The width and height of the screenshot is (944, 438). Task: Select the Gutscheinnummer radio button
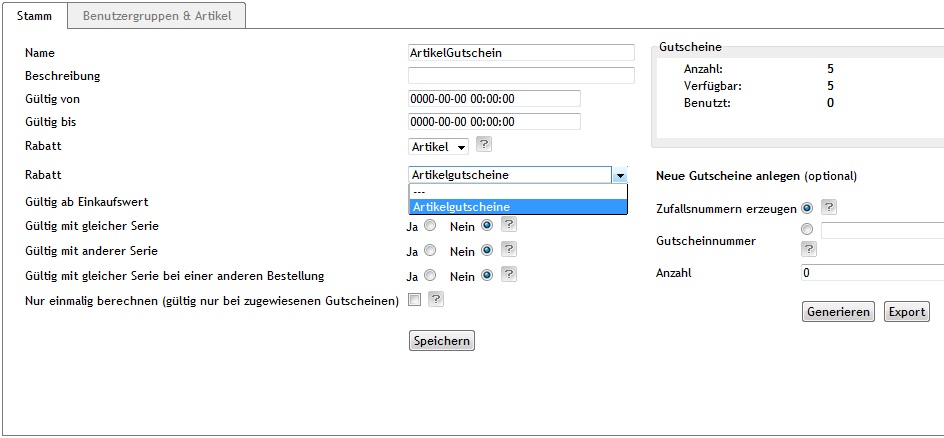tap(807, 230)
